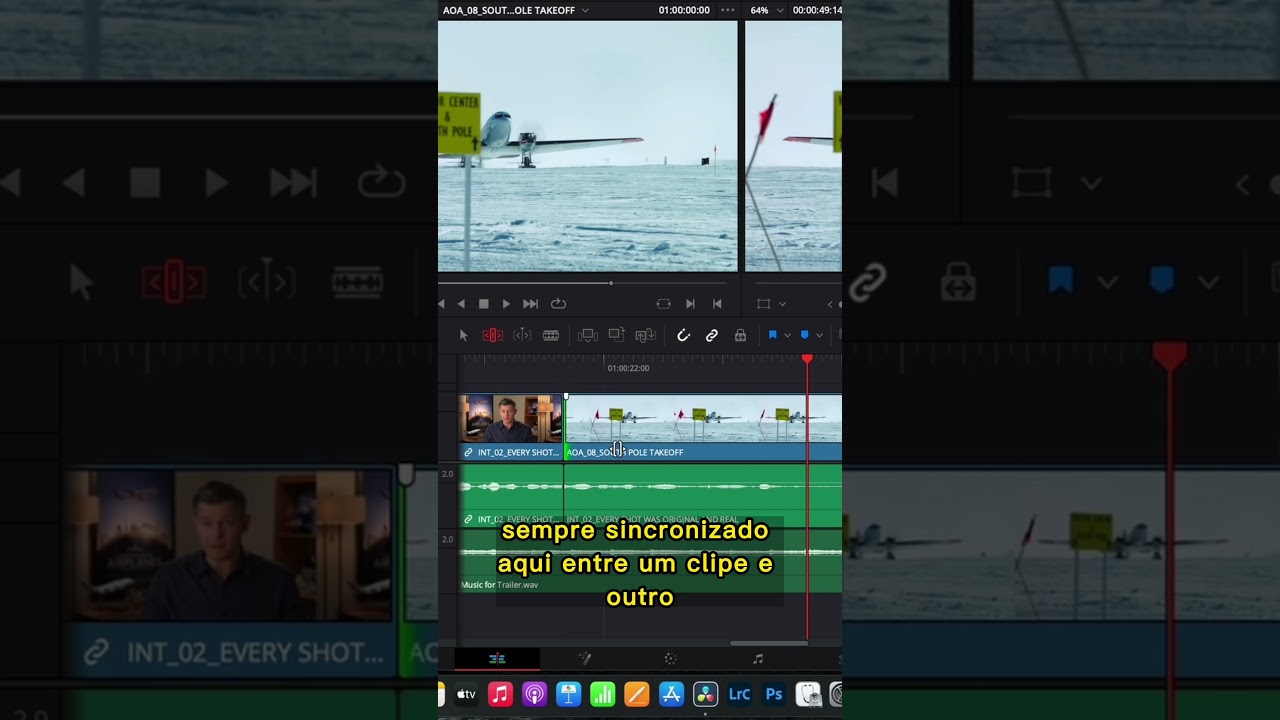Play forward in the source viewer
This screenshot has height=720, width=1280.
coord(506,304)
